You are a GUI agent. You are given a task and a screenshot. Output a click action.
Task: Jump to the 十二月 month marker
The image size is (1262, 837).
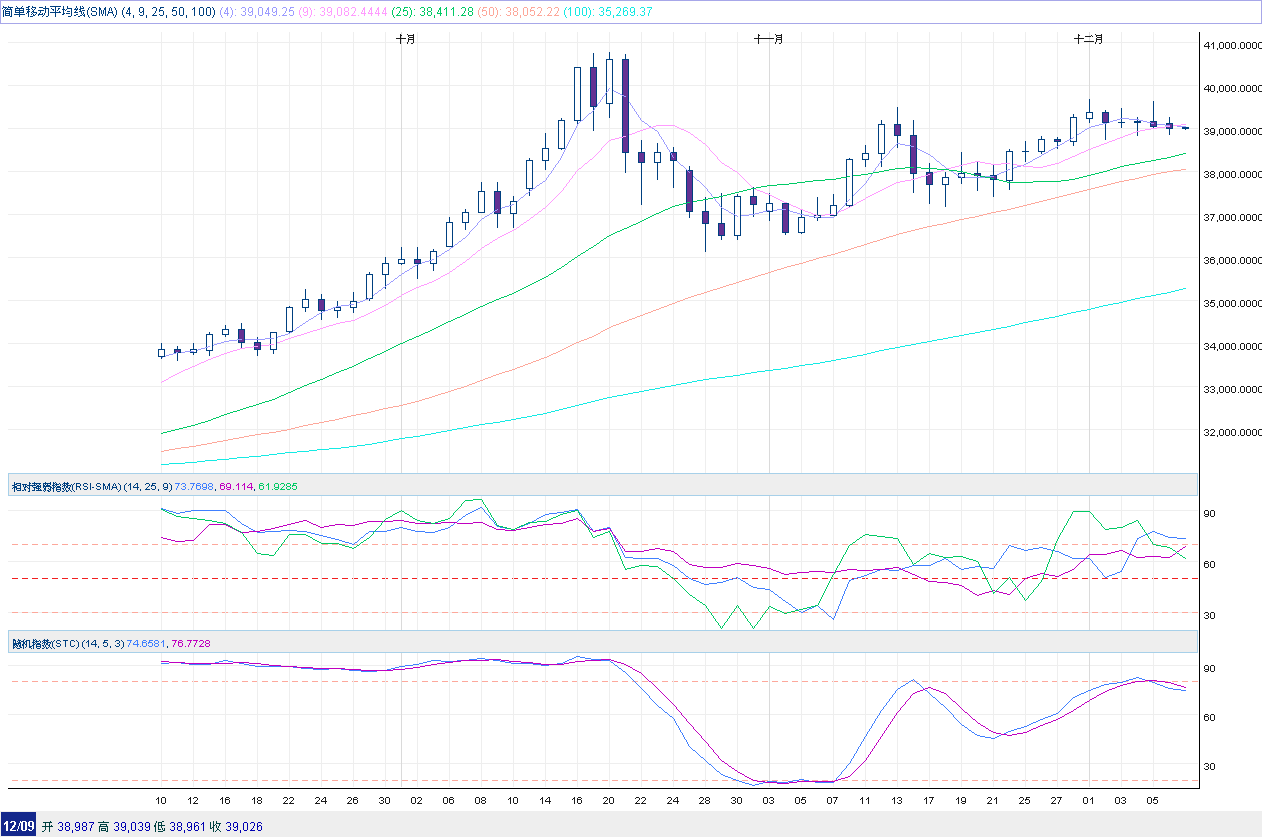pos(1088,39)
